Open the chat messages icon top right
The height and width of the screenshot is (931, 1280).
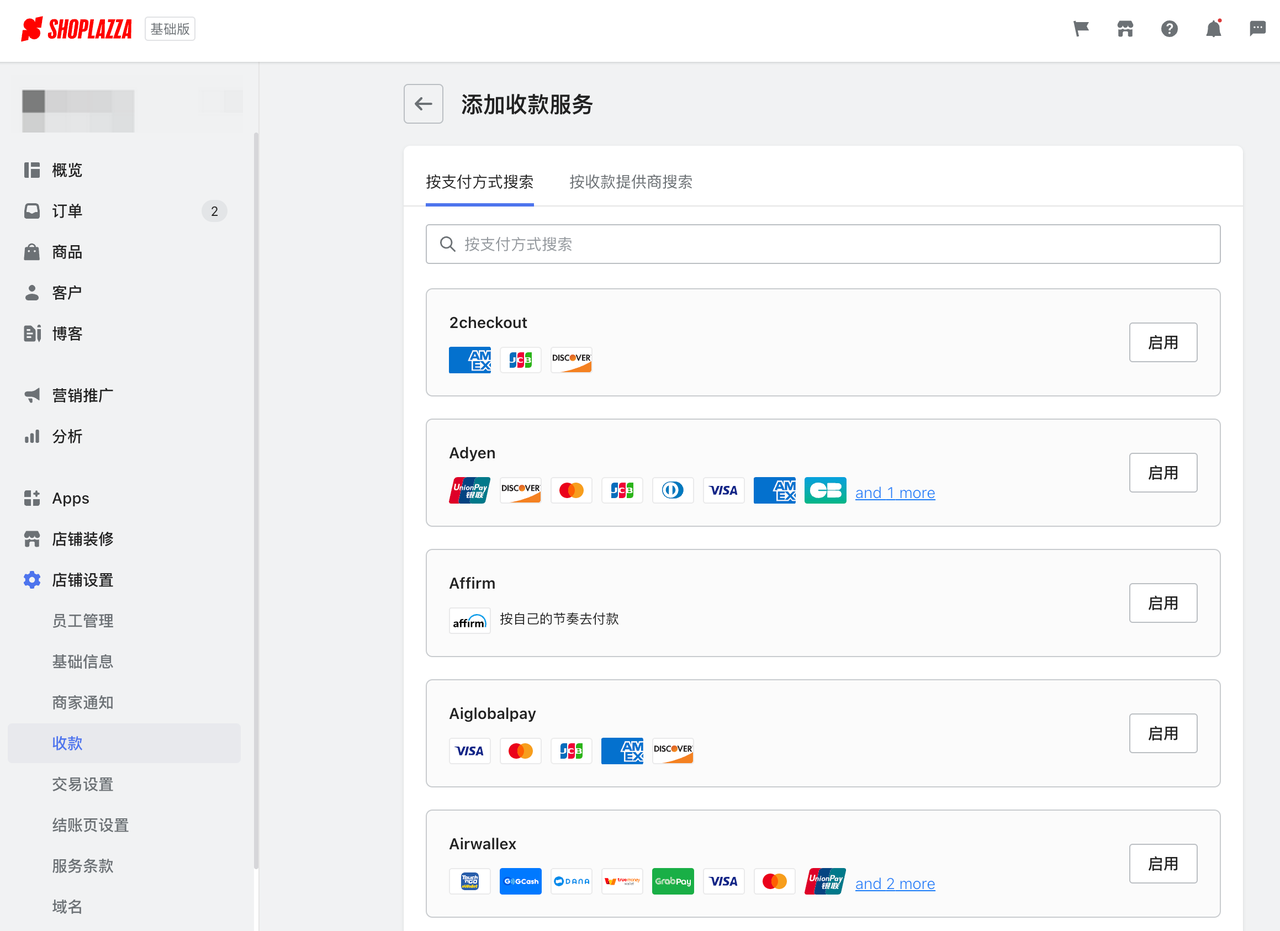(1257, 29)
